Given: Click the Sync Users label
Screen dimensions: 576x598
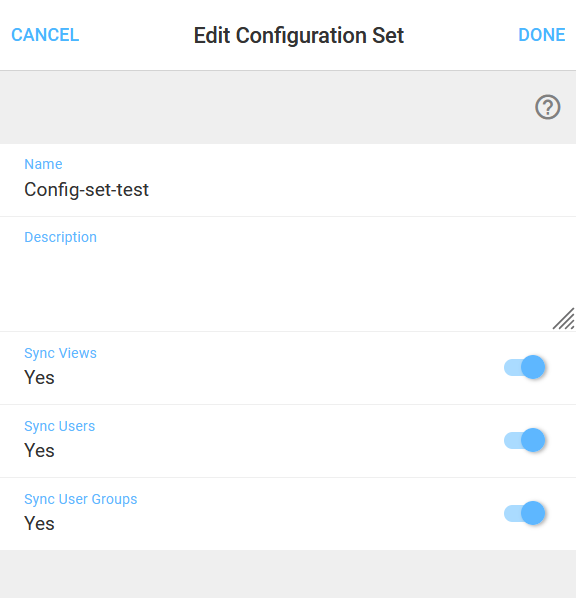Looking at the screenshot, I should [x=60, y=426].
